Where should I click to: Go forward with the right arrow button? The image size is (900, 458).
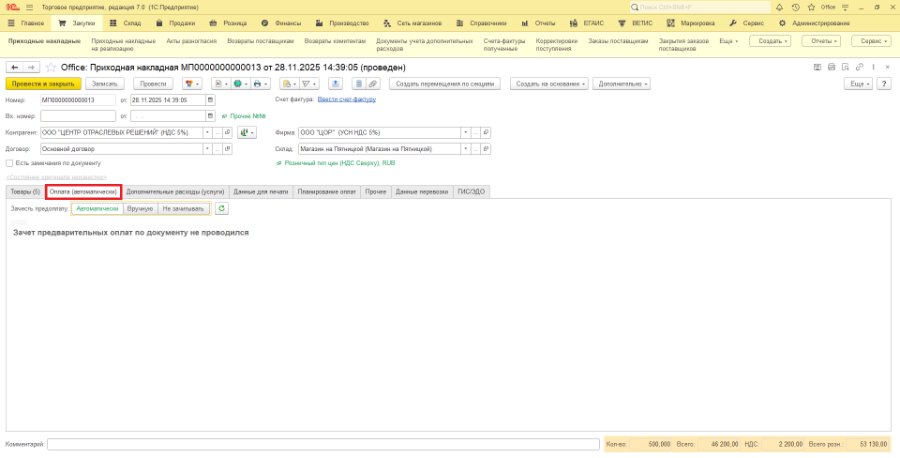click(32, 67)
